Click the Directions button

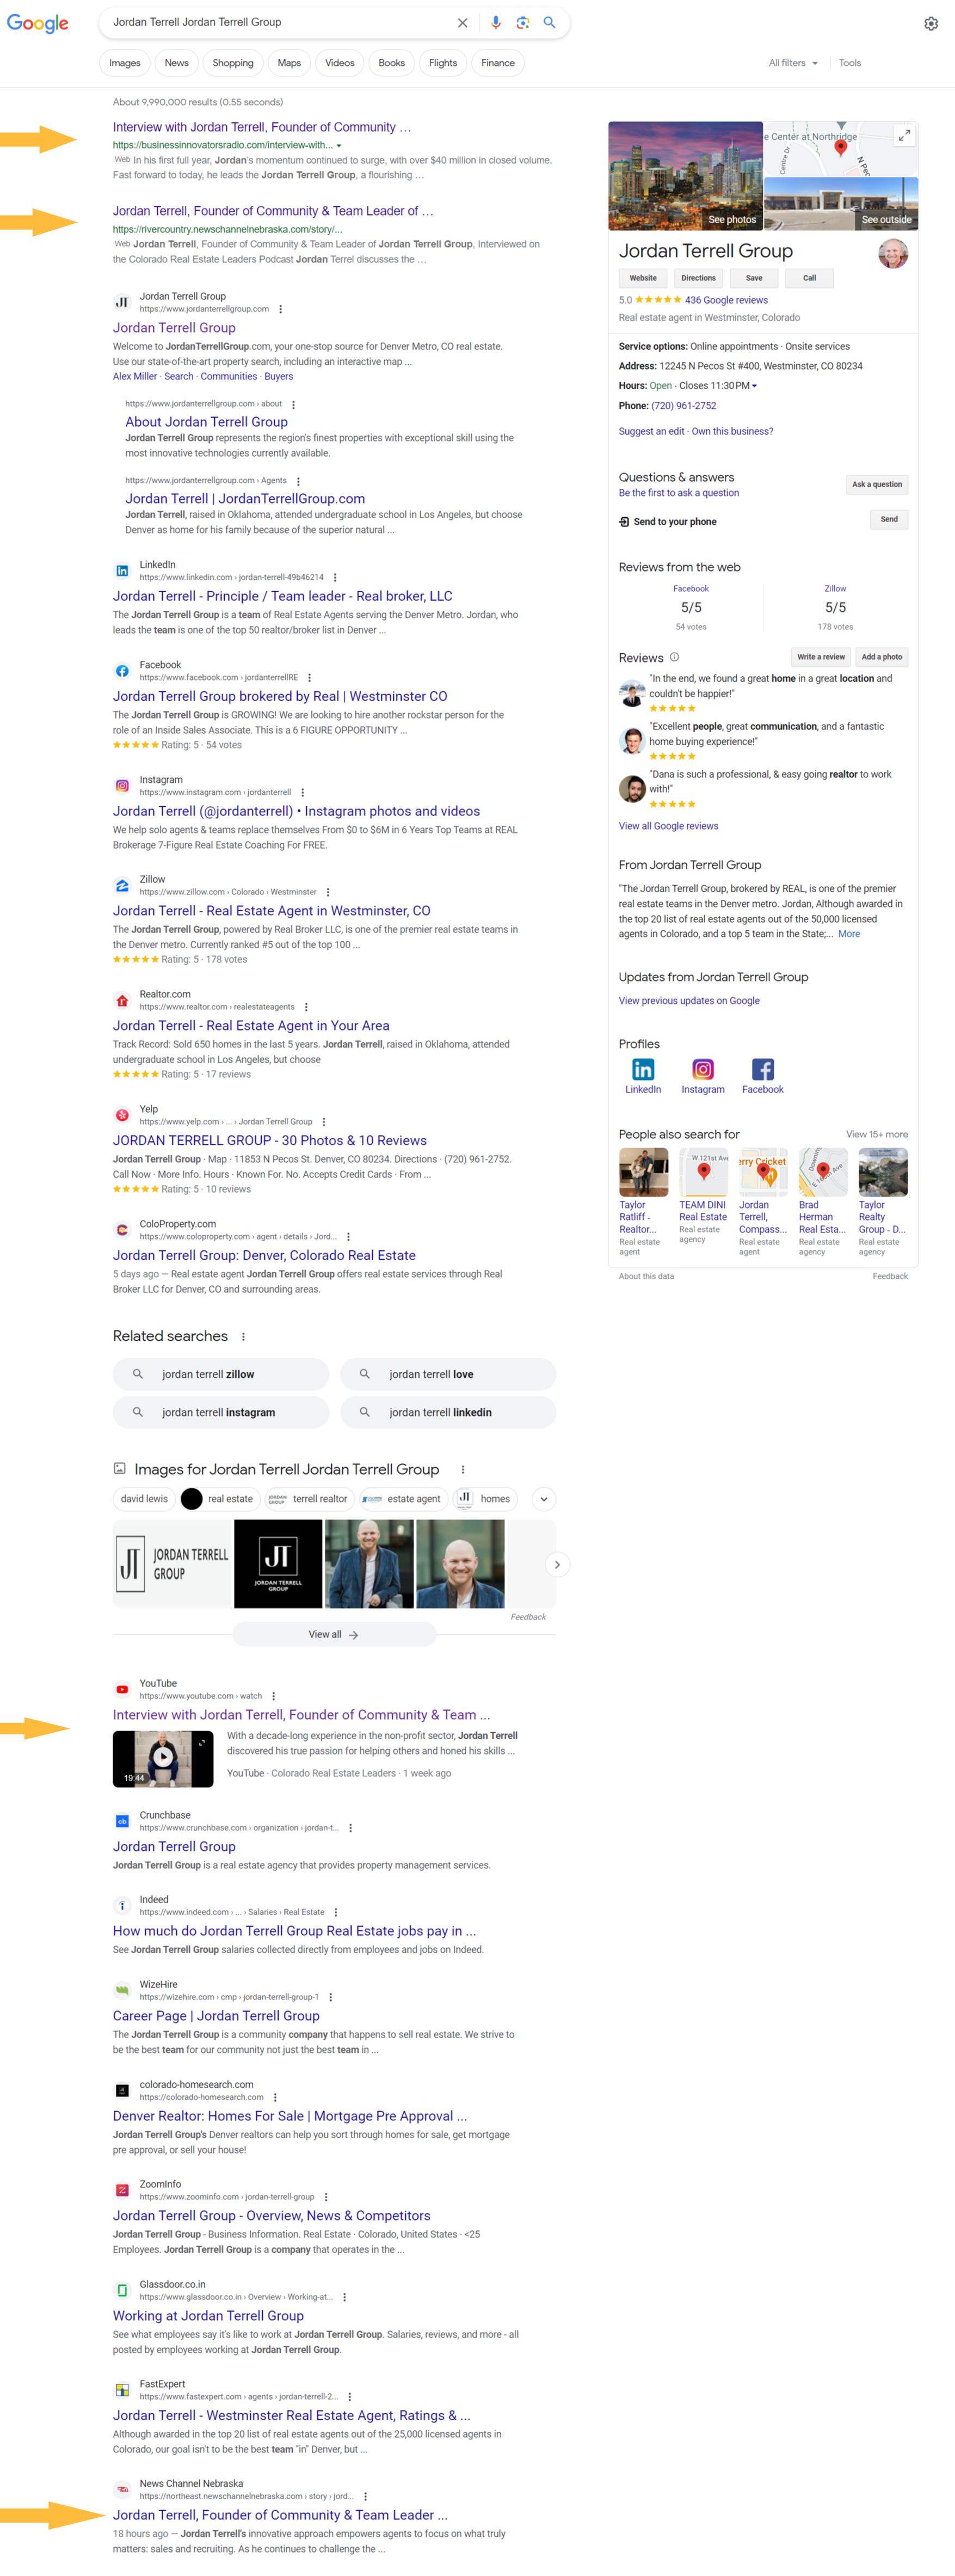[698, 278]
